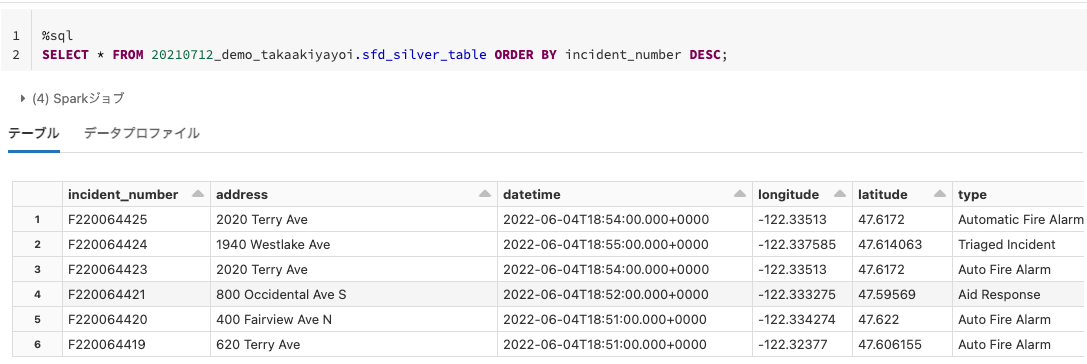The width and height of the screenshot is (1087, 364).
Task: Click longitude cell -122.32377
Action: (802, 345)
